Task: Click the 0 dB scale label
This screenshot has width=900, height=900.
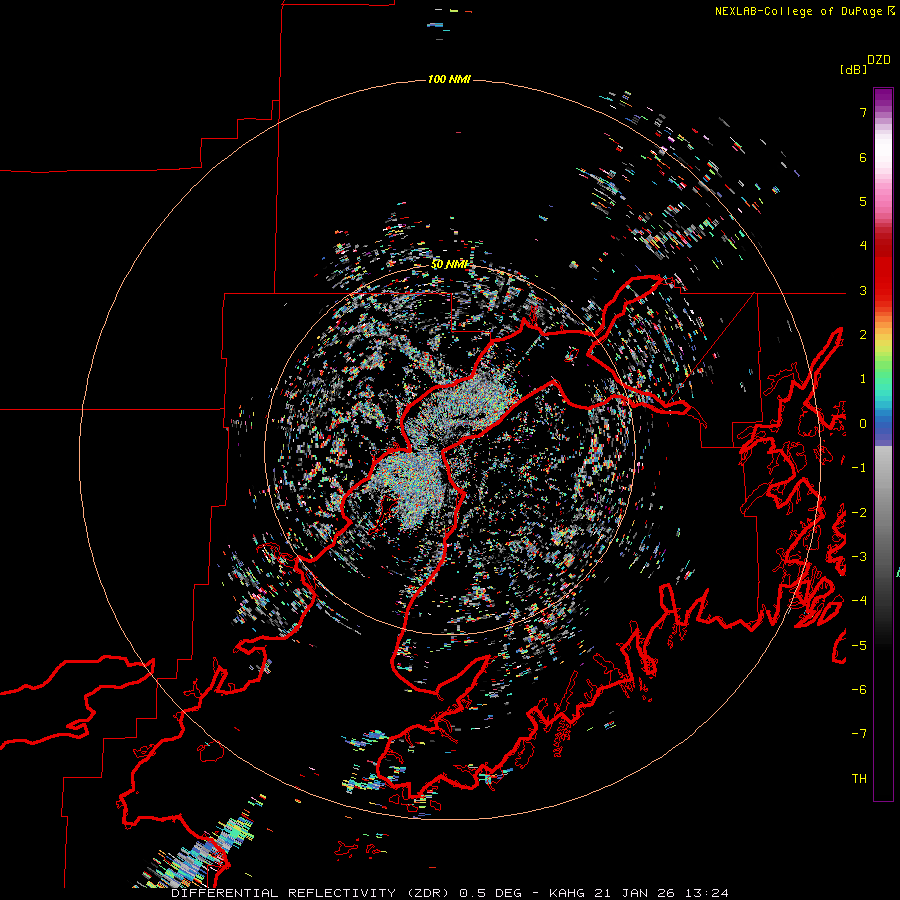Action: pos(863,424)
